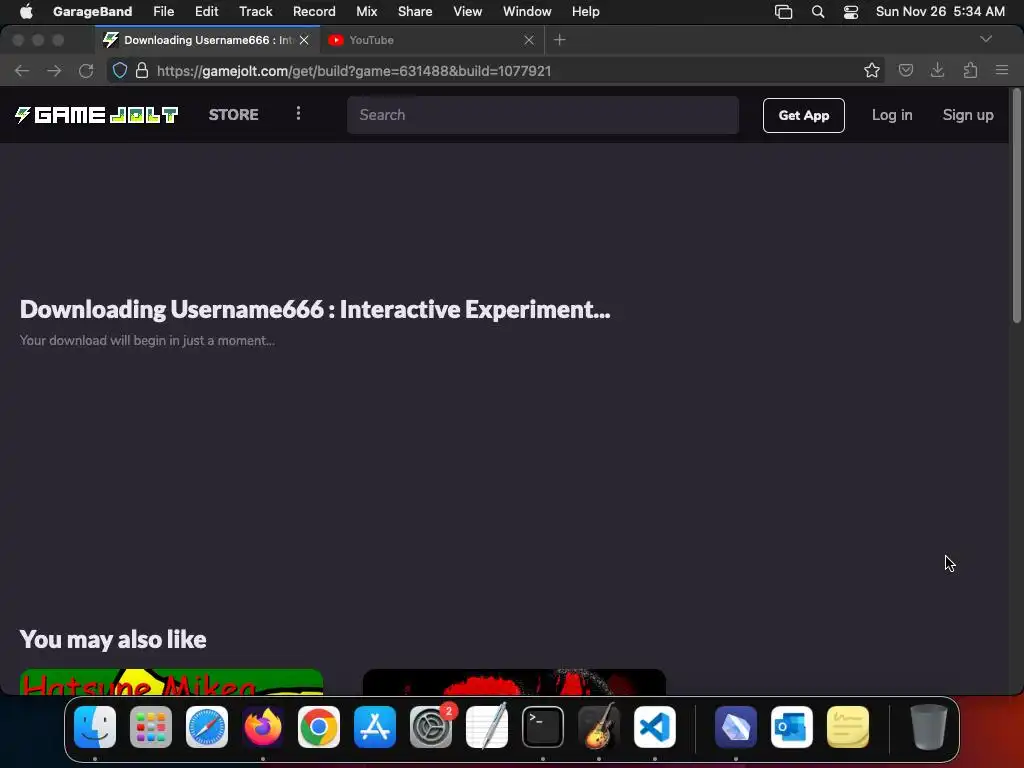
Task: Click the date and time in menu bar
Action: [x=940, y=11]
